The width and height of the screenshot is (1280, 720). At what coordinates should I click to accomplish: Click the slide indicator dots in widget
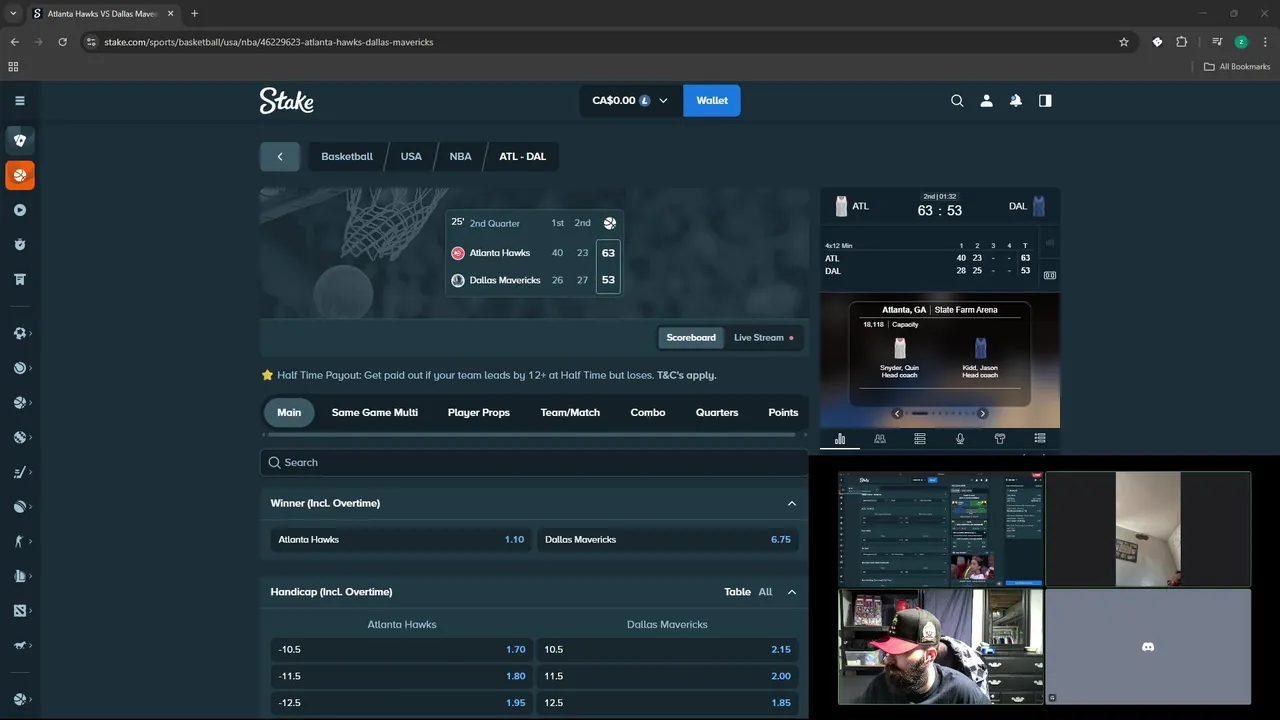pos(940,413)
